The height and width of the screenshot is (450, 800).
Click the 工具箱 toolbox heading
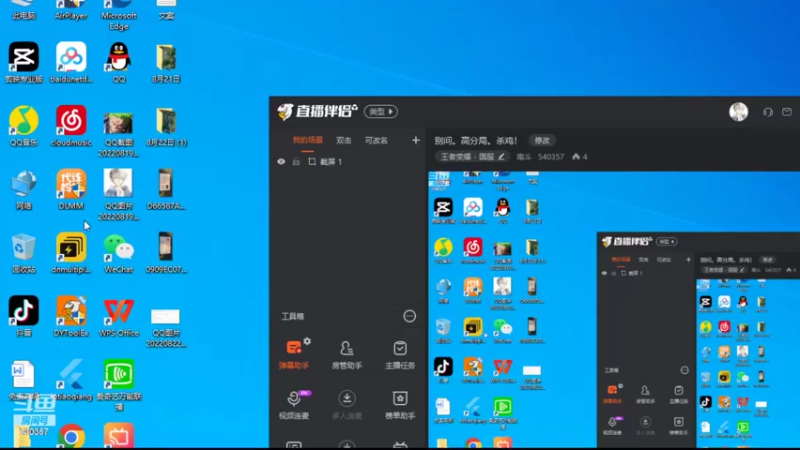293,316
